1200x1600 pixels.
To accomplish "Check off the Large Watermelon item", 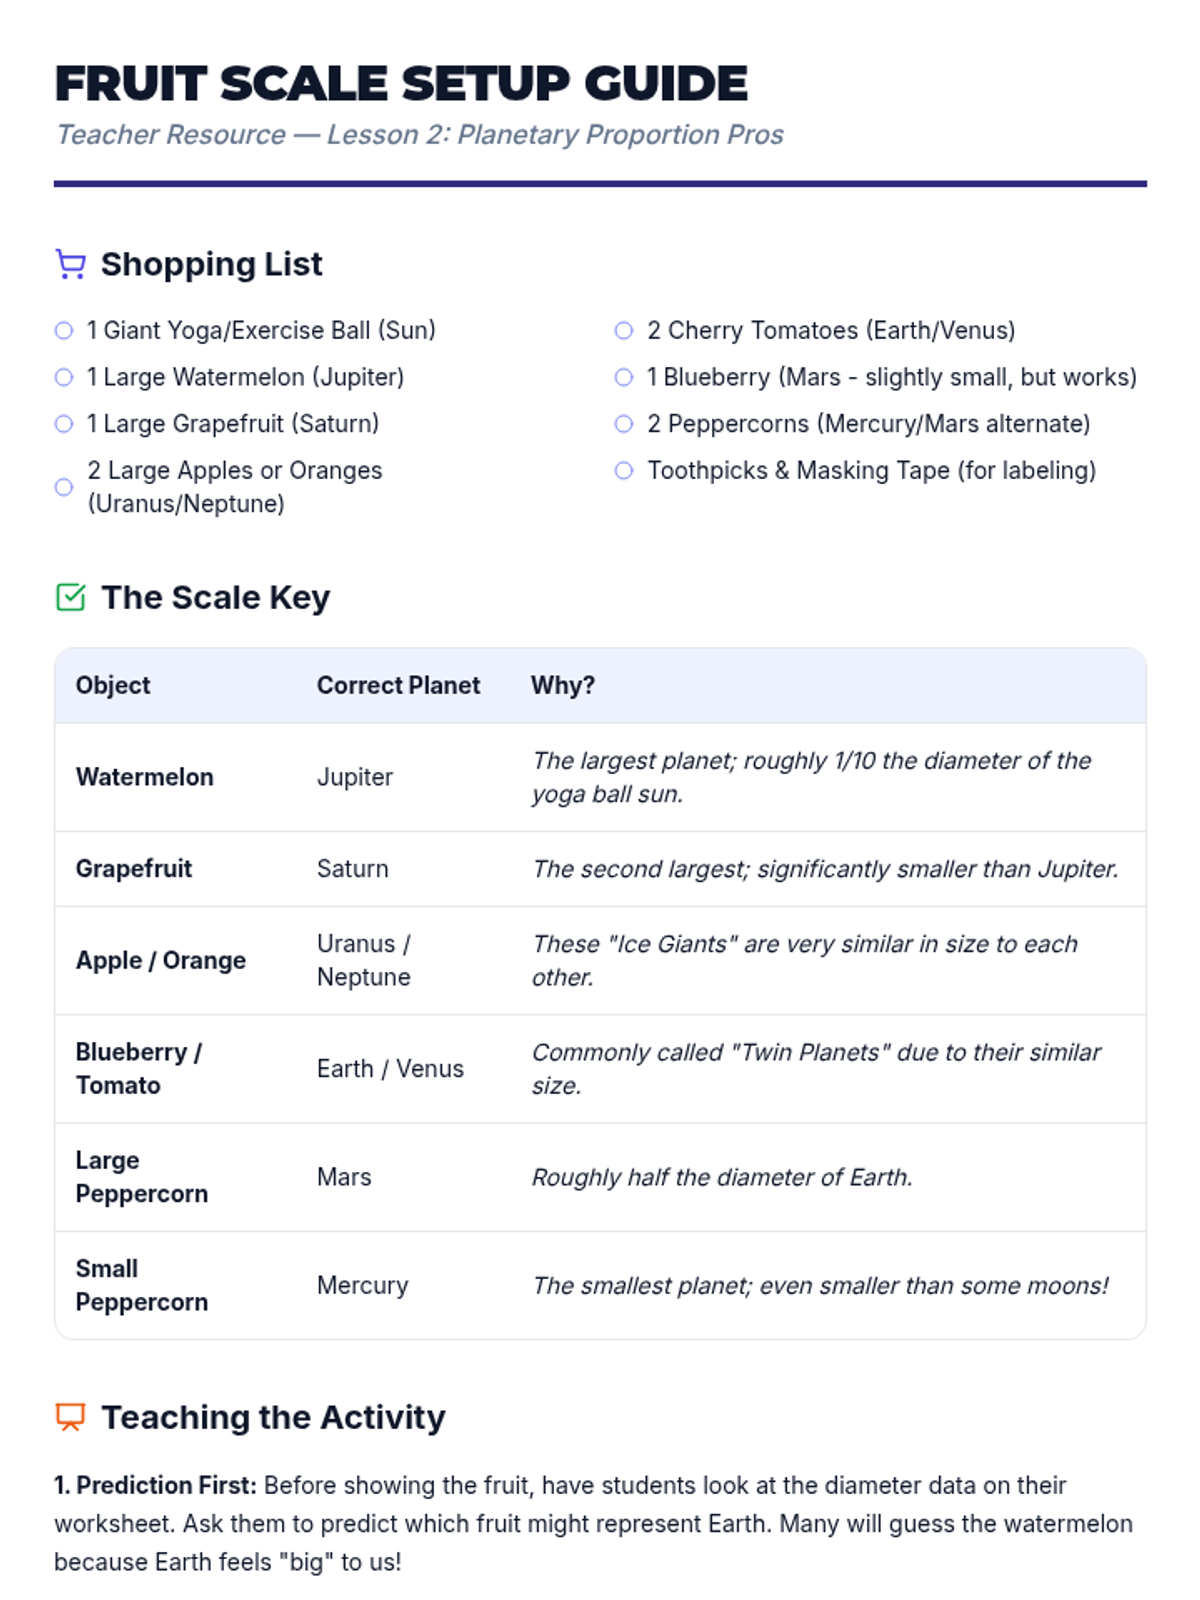I will pyautogui.click(x=64, y=377).
